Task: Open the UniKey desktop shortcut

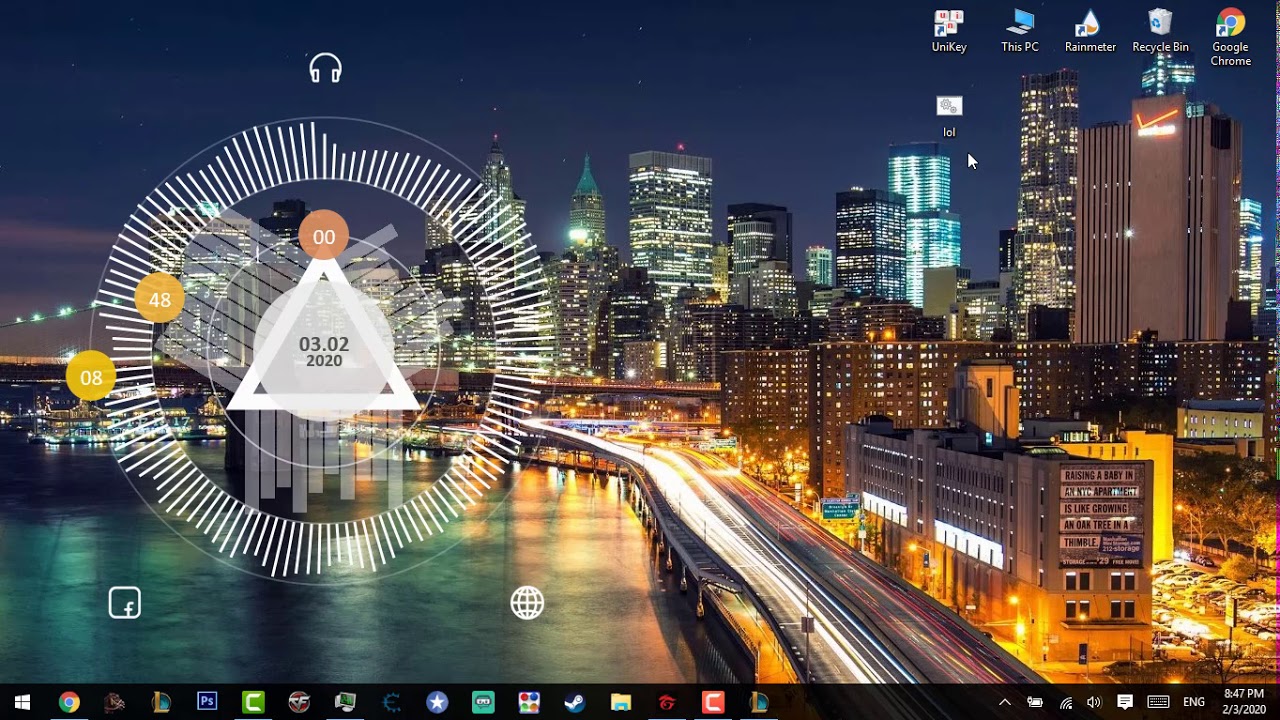Action: point(948,31)
